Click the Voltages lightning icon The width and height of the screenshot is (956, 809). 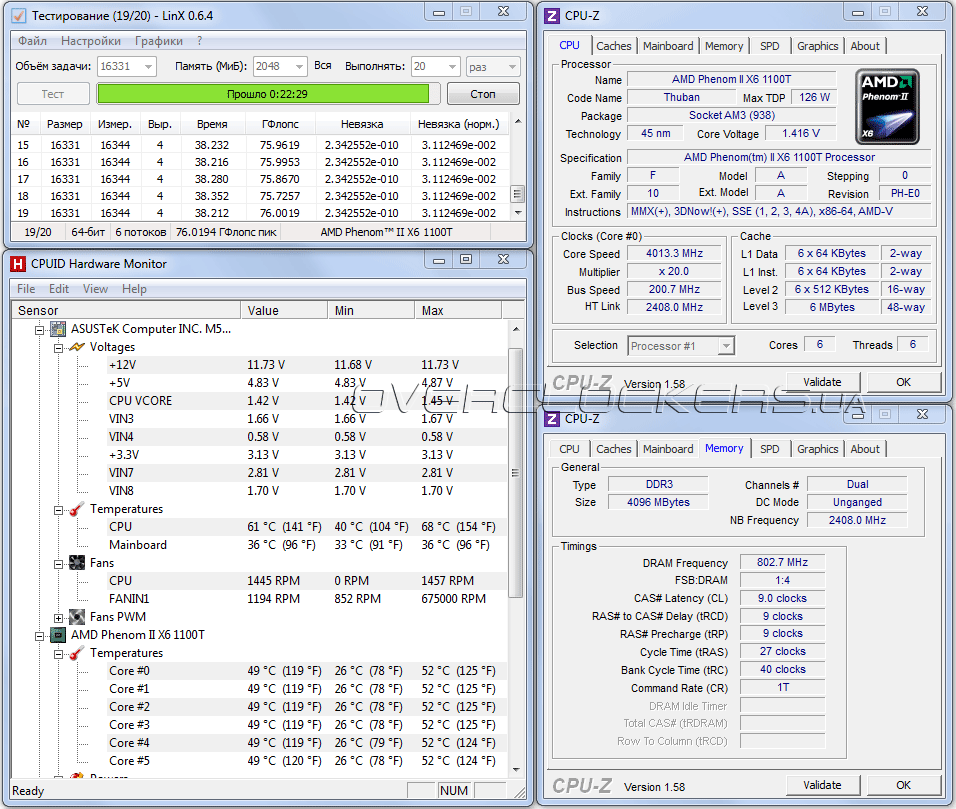click(76, 347)
